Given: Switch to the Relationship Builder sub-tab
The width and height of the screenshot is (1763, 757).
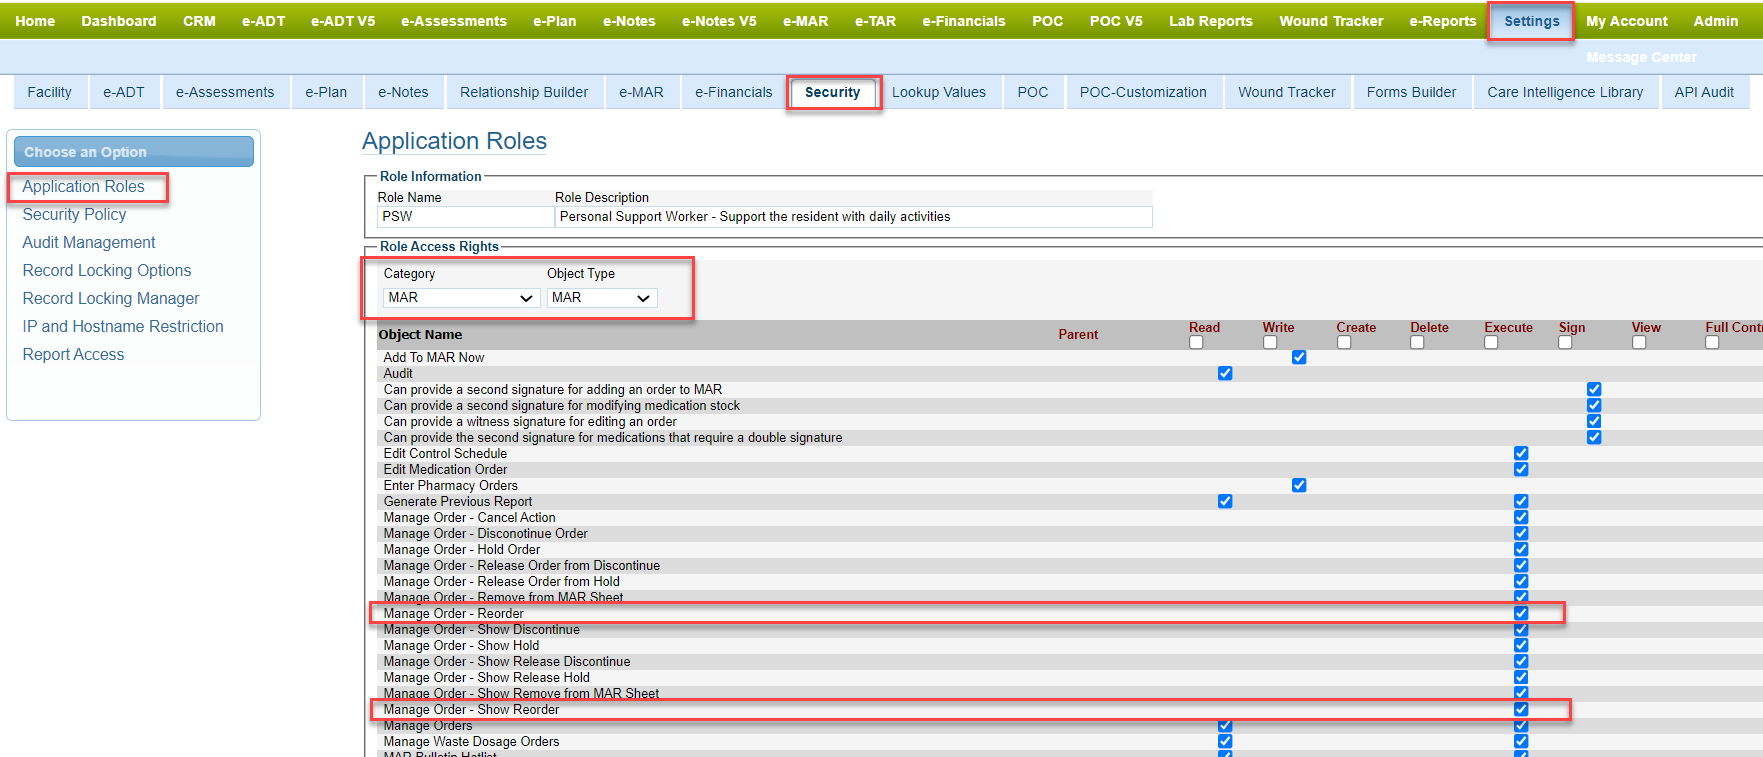Looking at the screenshot, I should point(524,92).
